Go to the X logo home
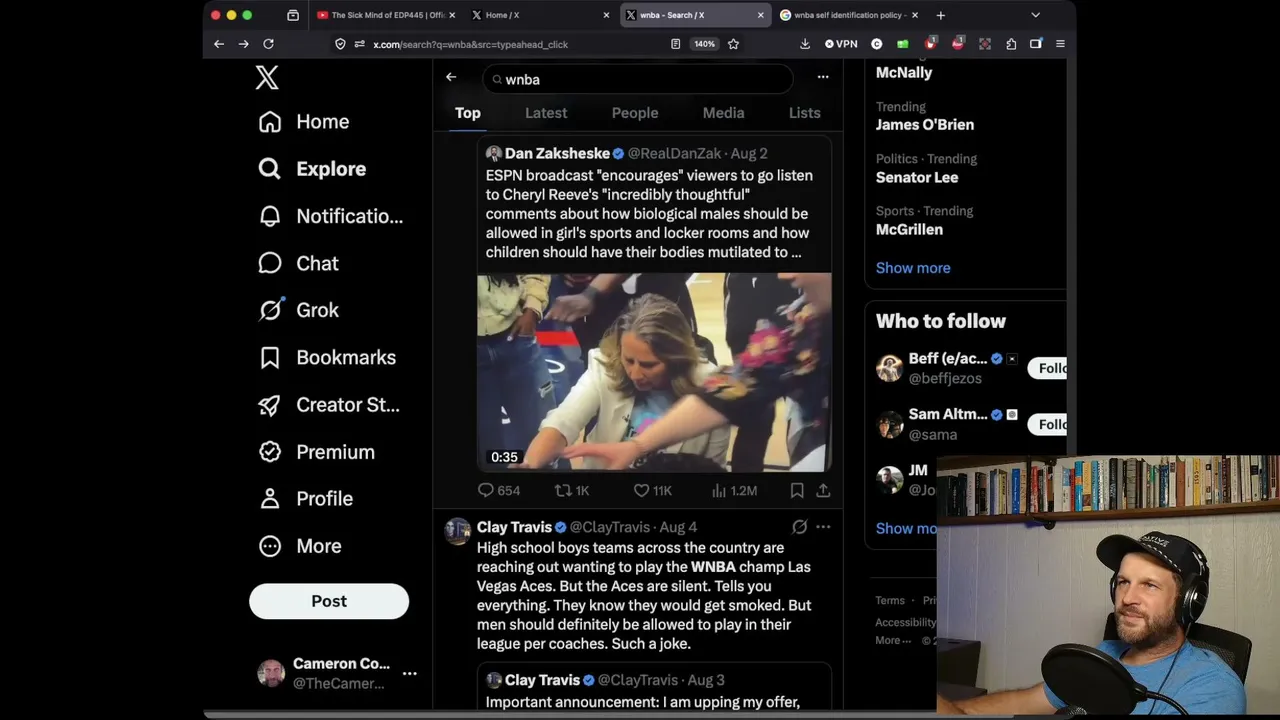Image resolution: width=1280 pixels, height=720 pixels. [267, 77]
